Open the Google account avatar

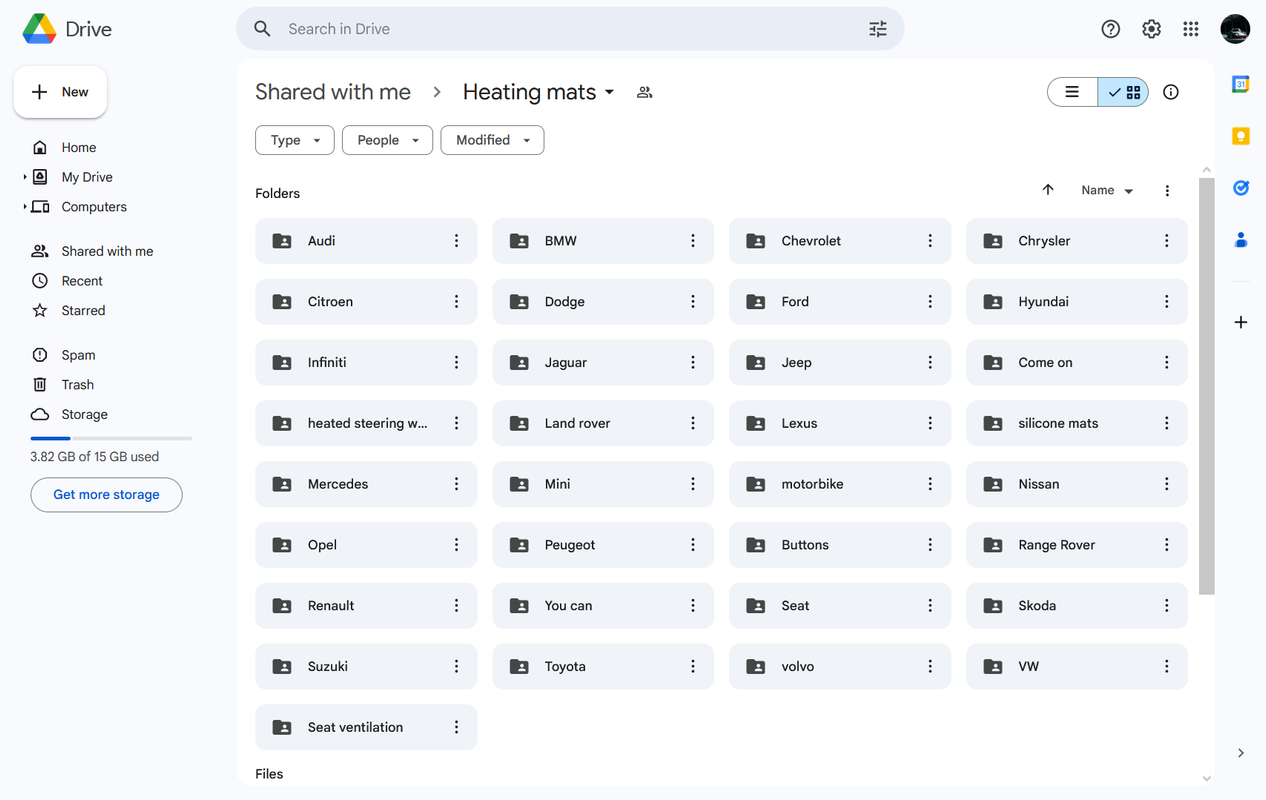[x=1235, y=29]
